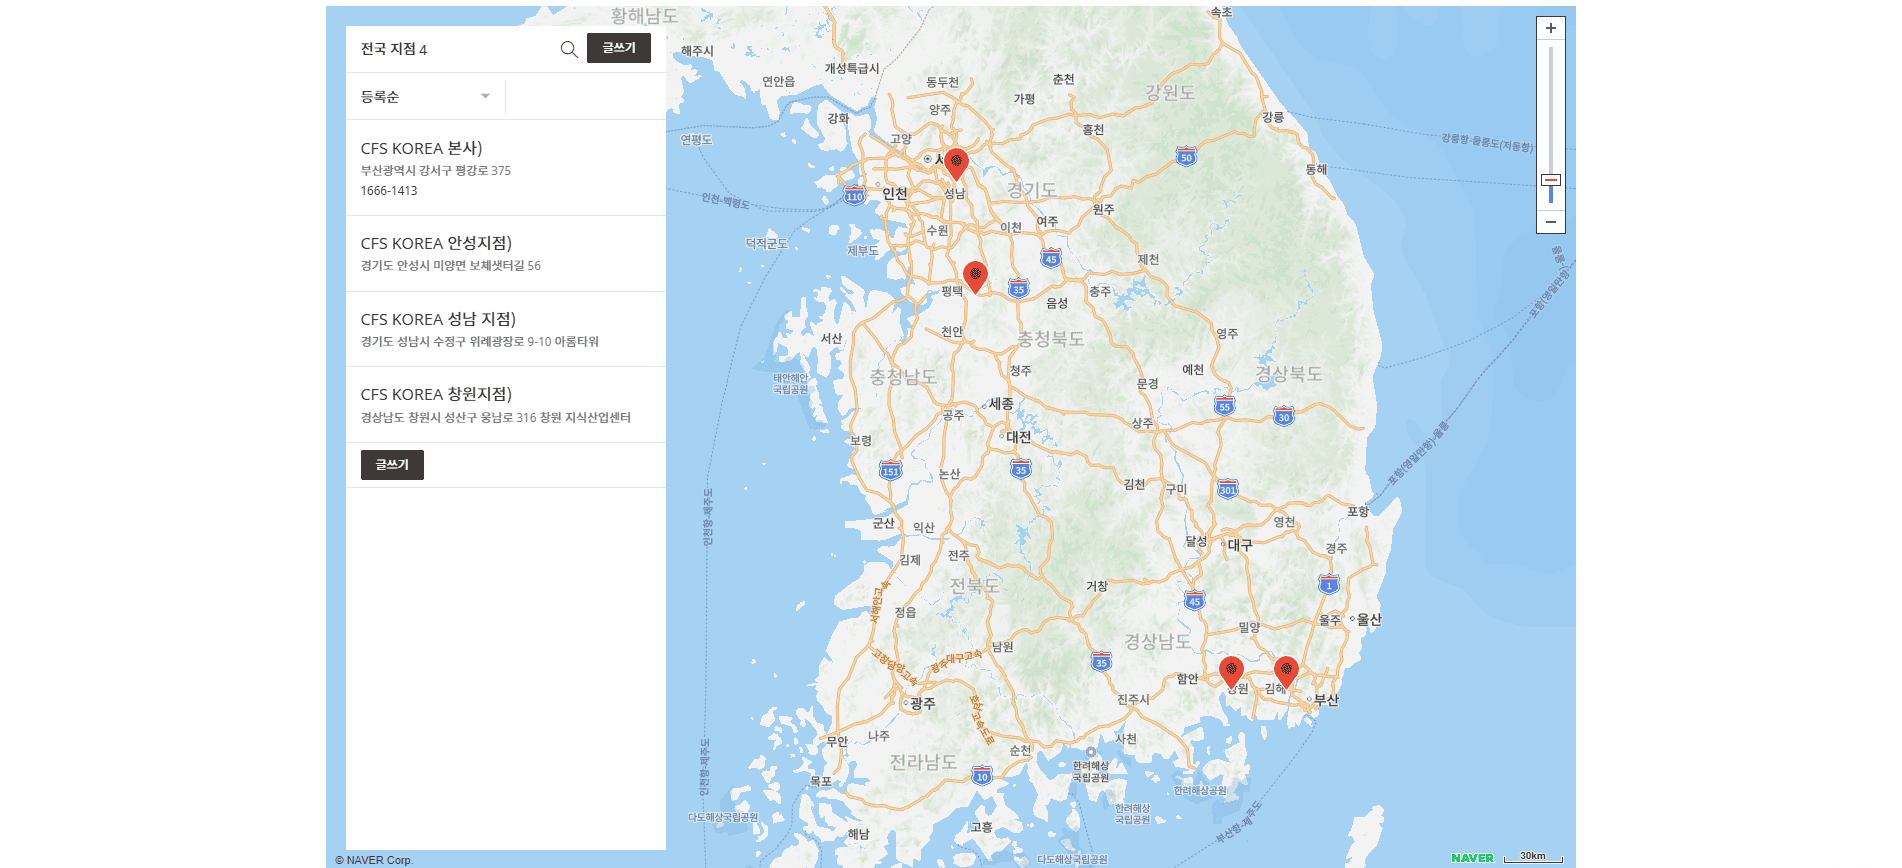Select the CFS KOREA 안성지점 list entry
This screenshot has width=1902, height=868.
[506, 254]
